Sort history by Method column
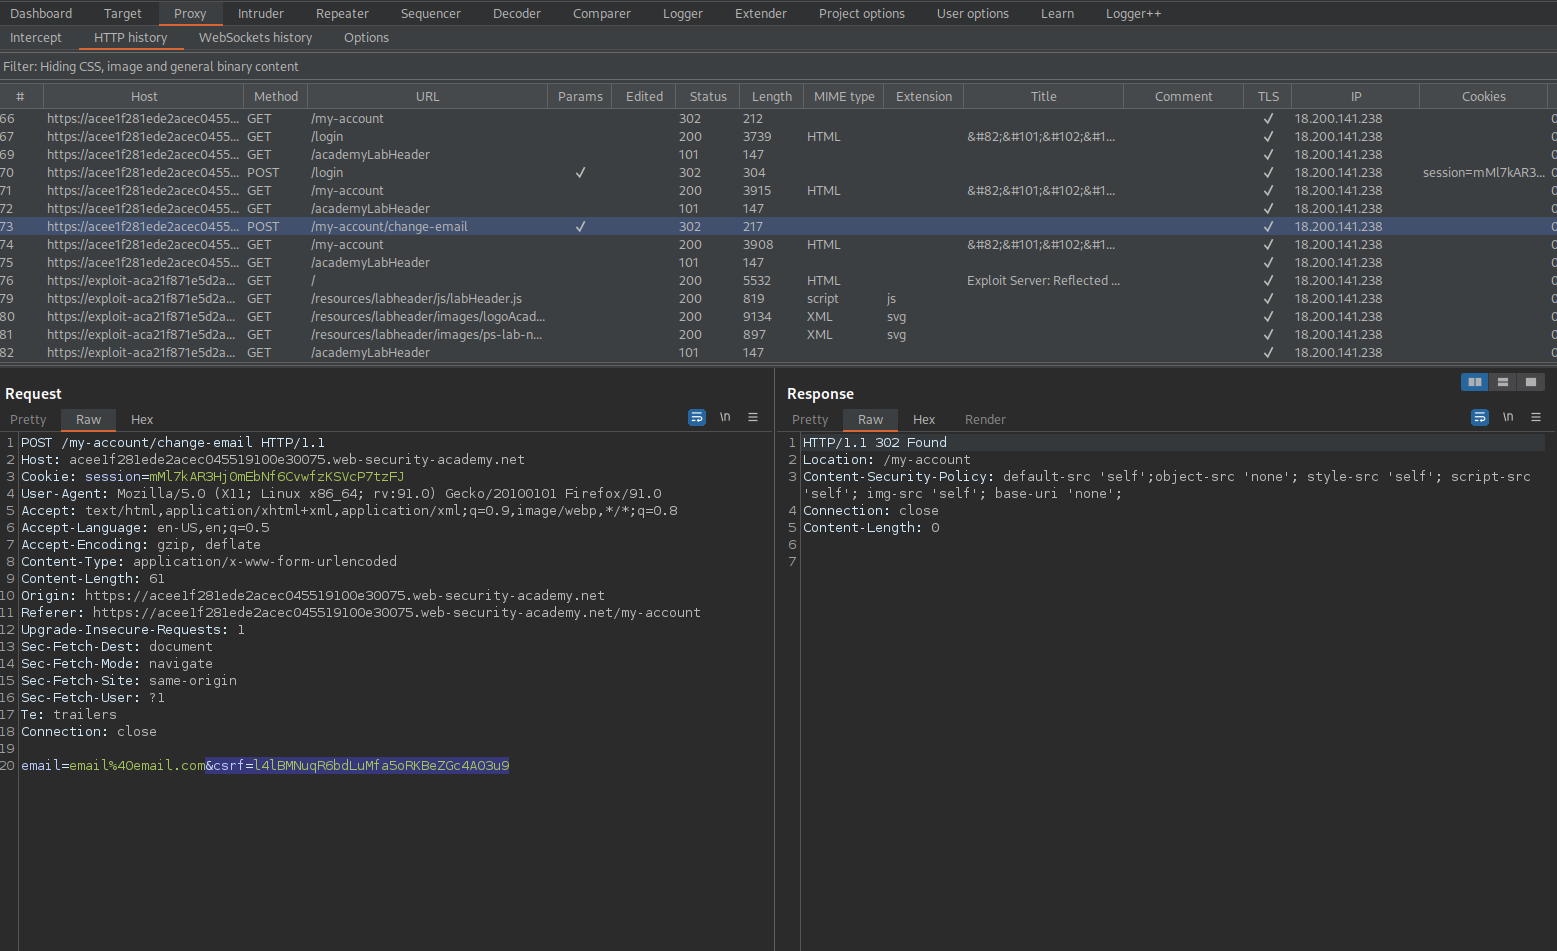Screen dimensions: 1557x951 point(276,96)
